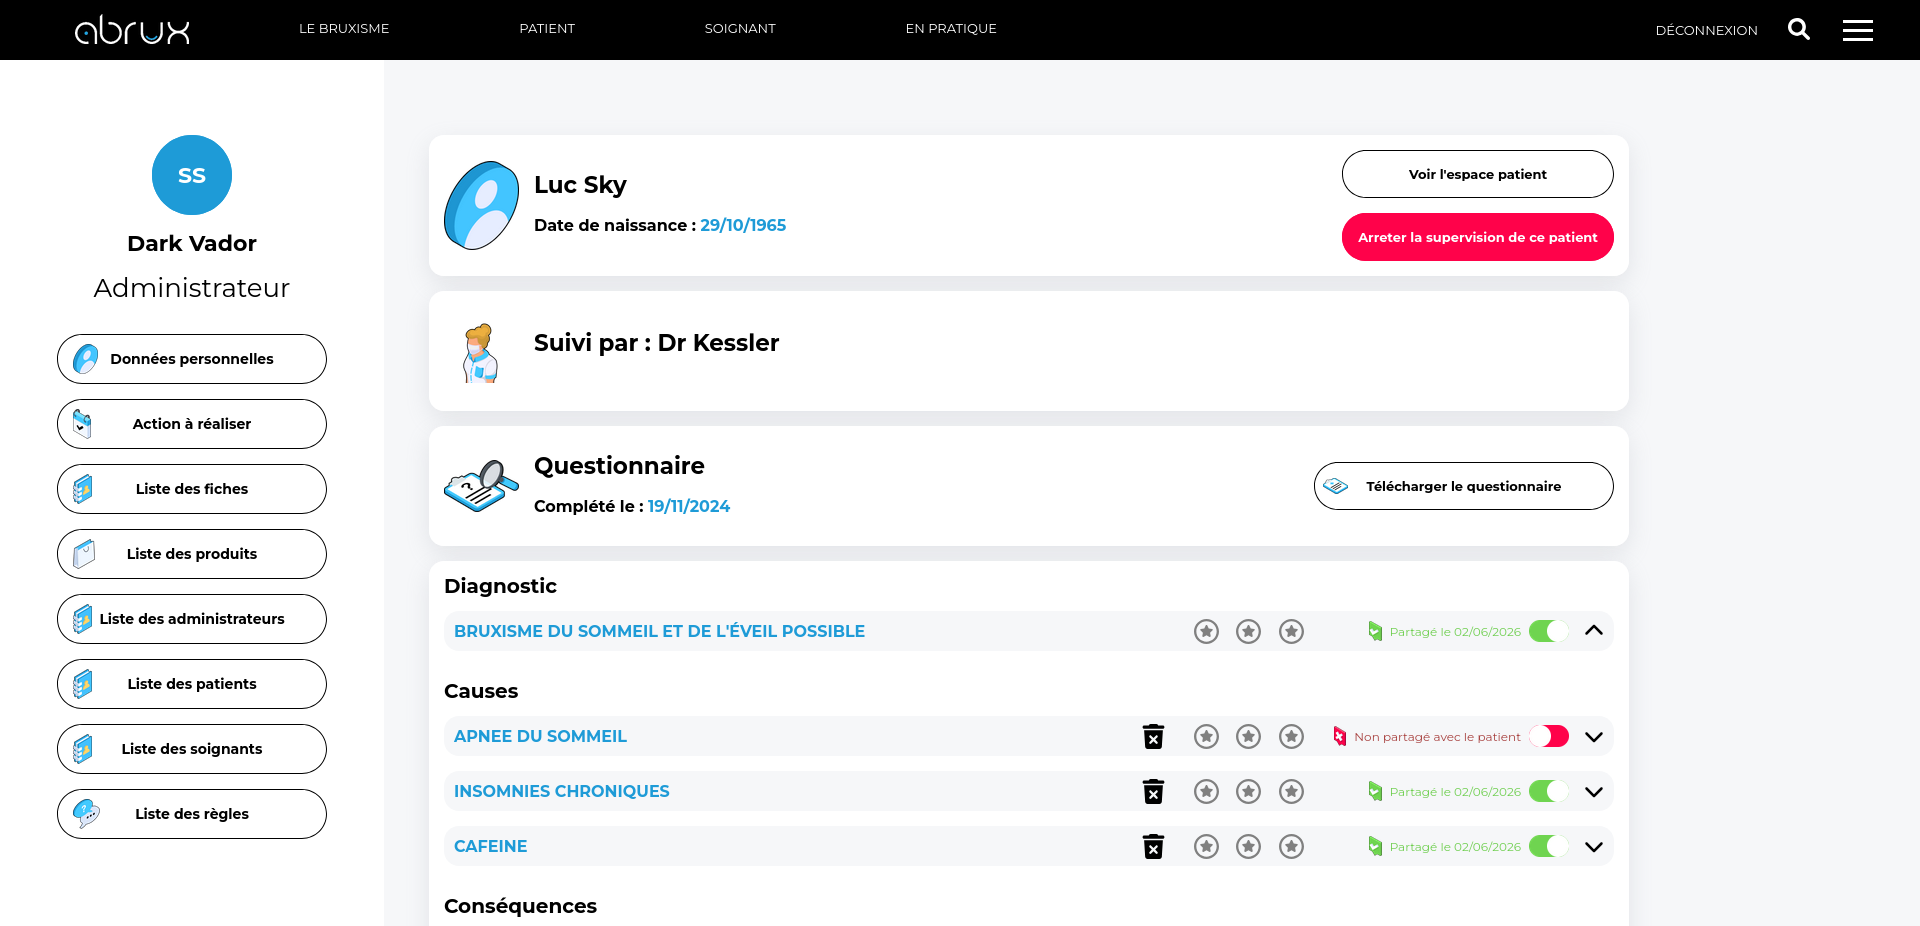1920x926 pixels.
Task: Expand the APNEE DU SOMMEIL row
Action: click(x=1594, y=737)
